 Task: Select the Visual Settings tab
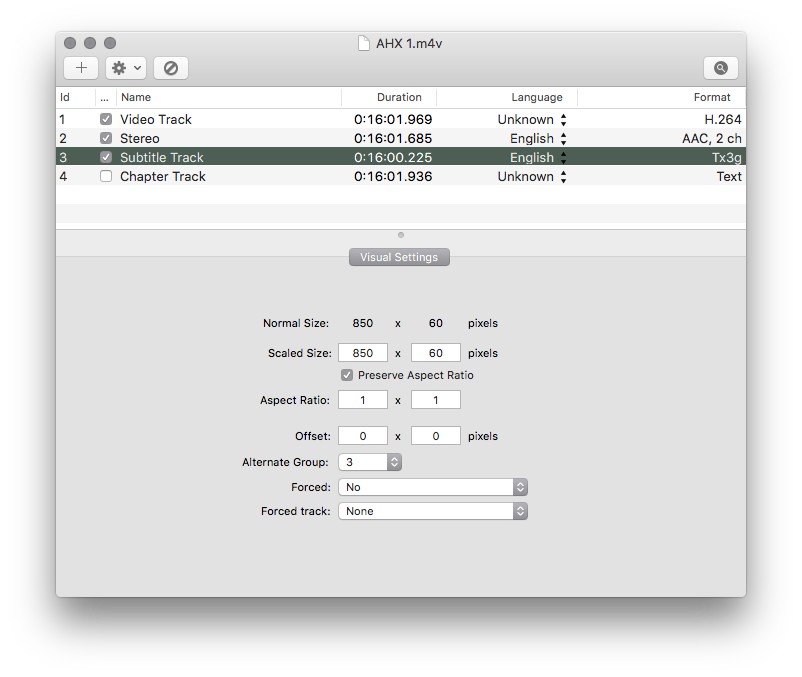click(x=399, y=257)
